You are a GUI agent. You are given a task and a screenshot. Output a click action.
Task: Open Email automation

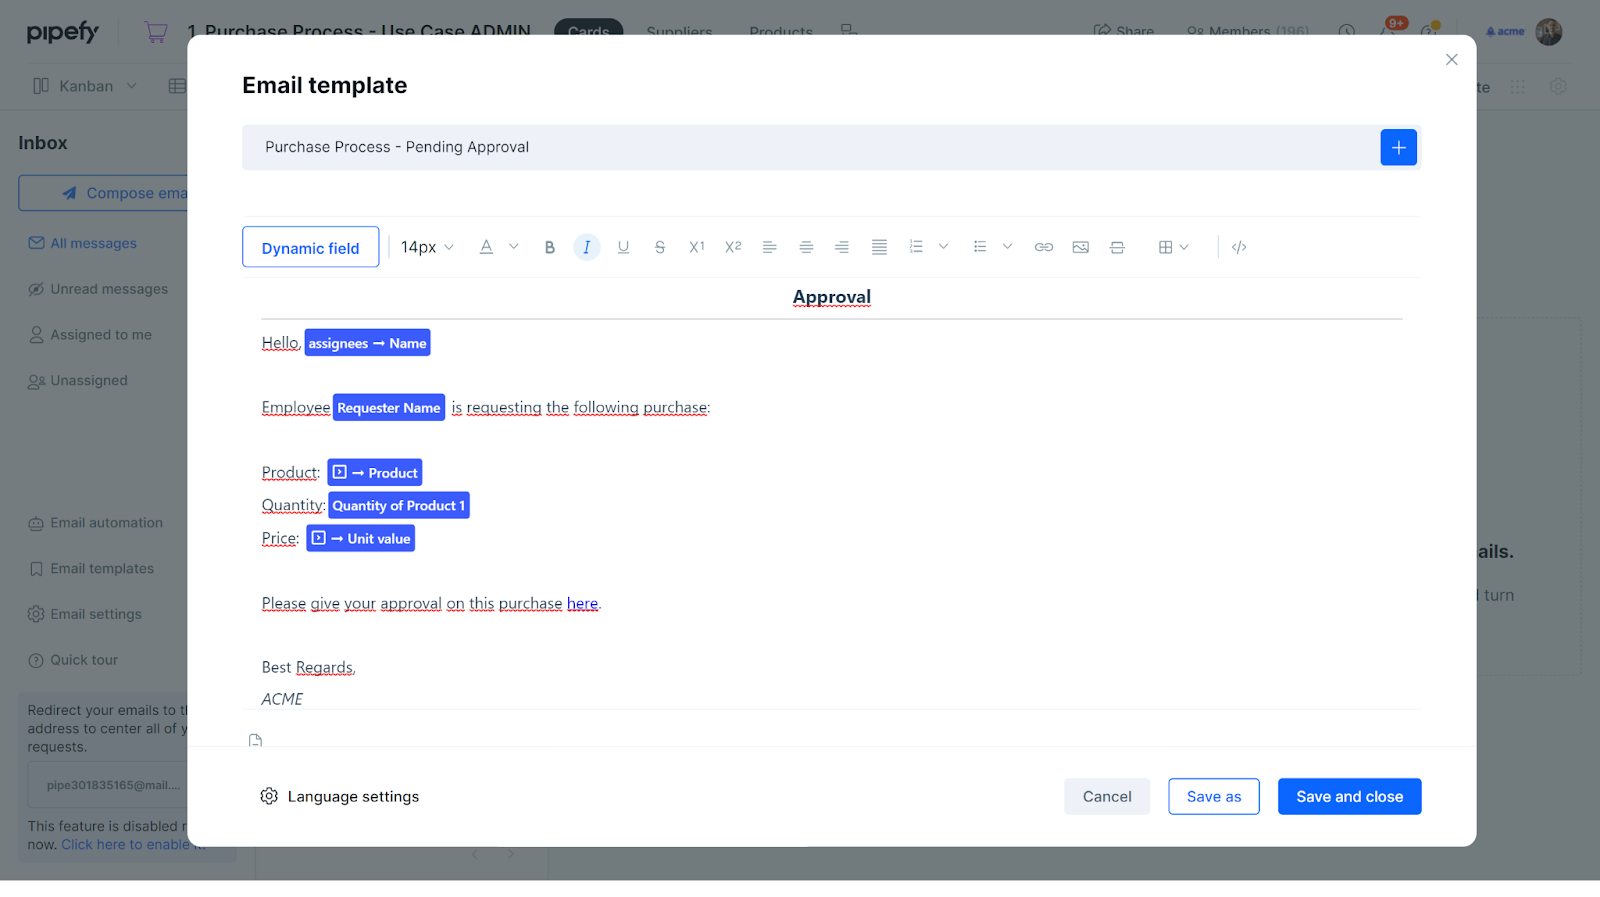[x=95, y=523]
